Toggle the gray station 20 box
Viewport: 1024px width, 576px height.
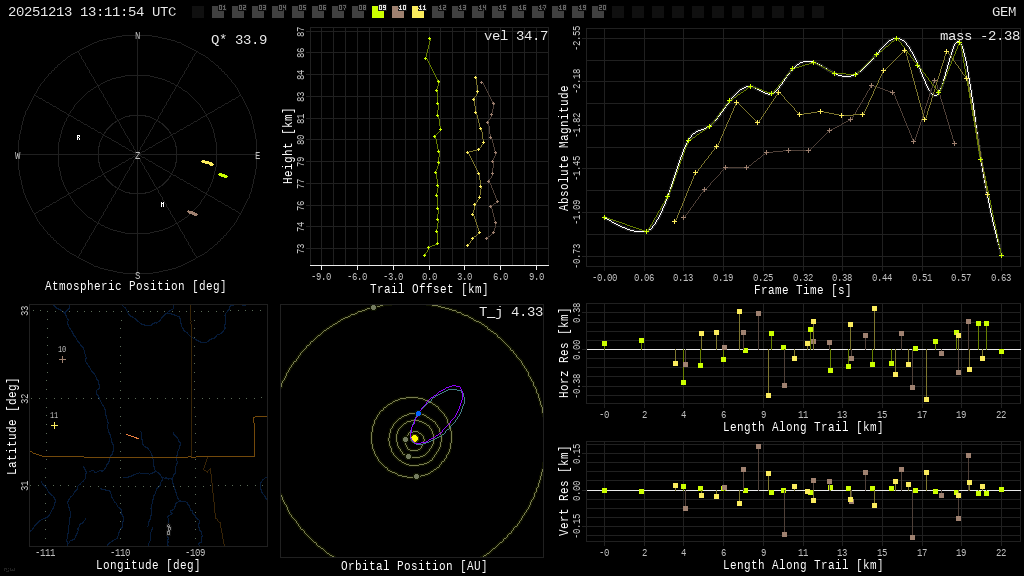click(598, 12)
